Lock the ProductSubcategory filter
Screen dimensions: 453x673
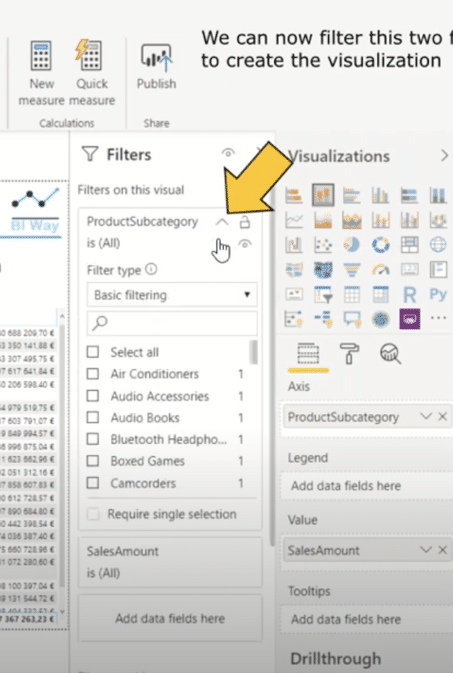point(245,222)
